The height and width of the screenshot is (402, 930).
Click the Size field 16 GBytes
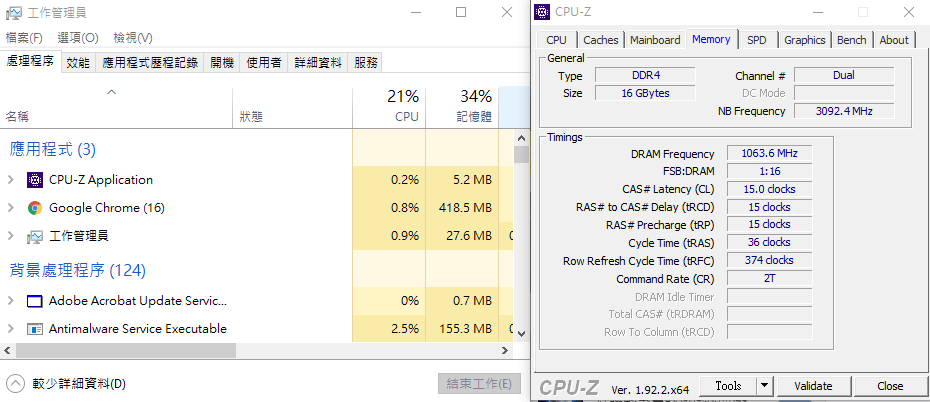coord(645,93)
